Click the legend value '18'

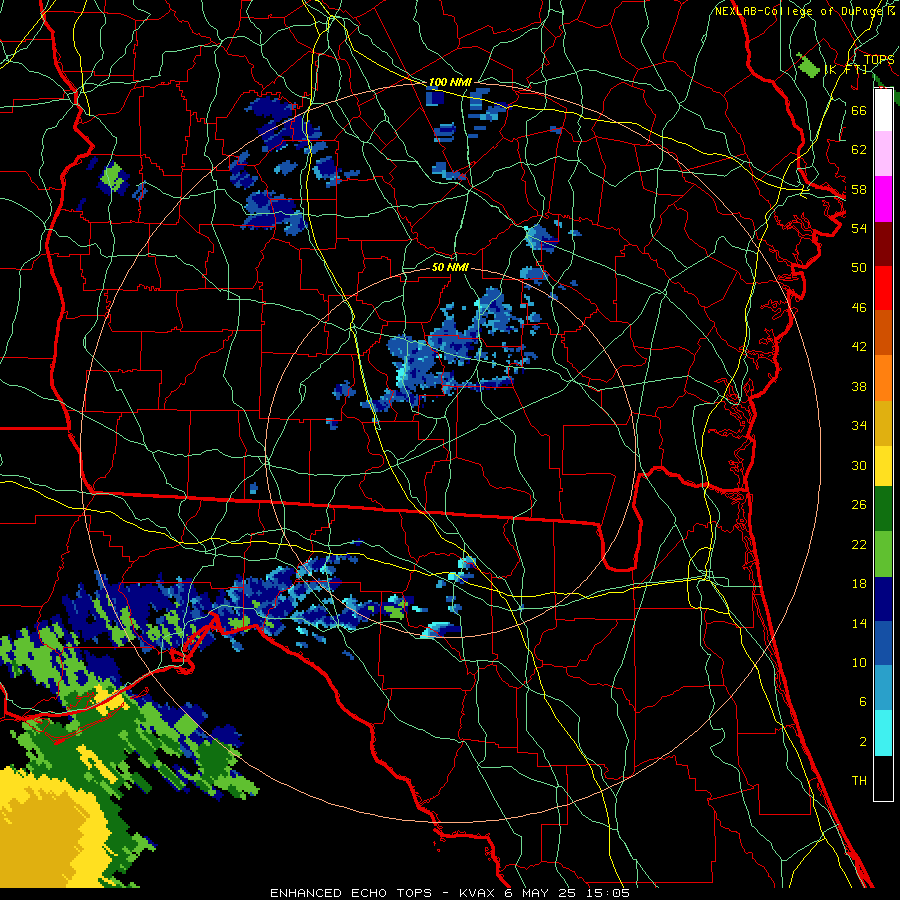pyautogui.click(x=859, y=584)
